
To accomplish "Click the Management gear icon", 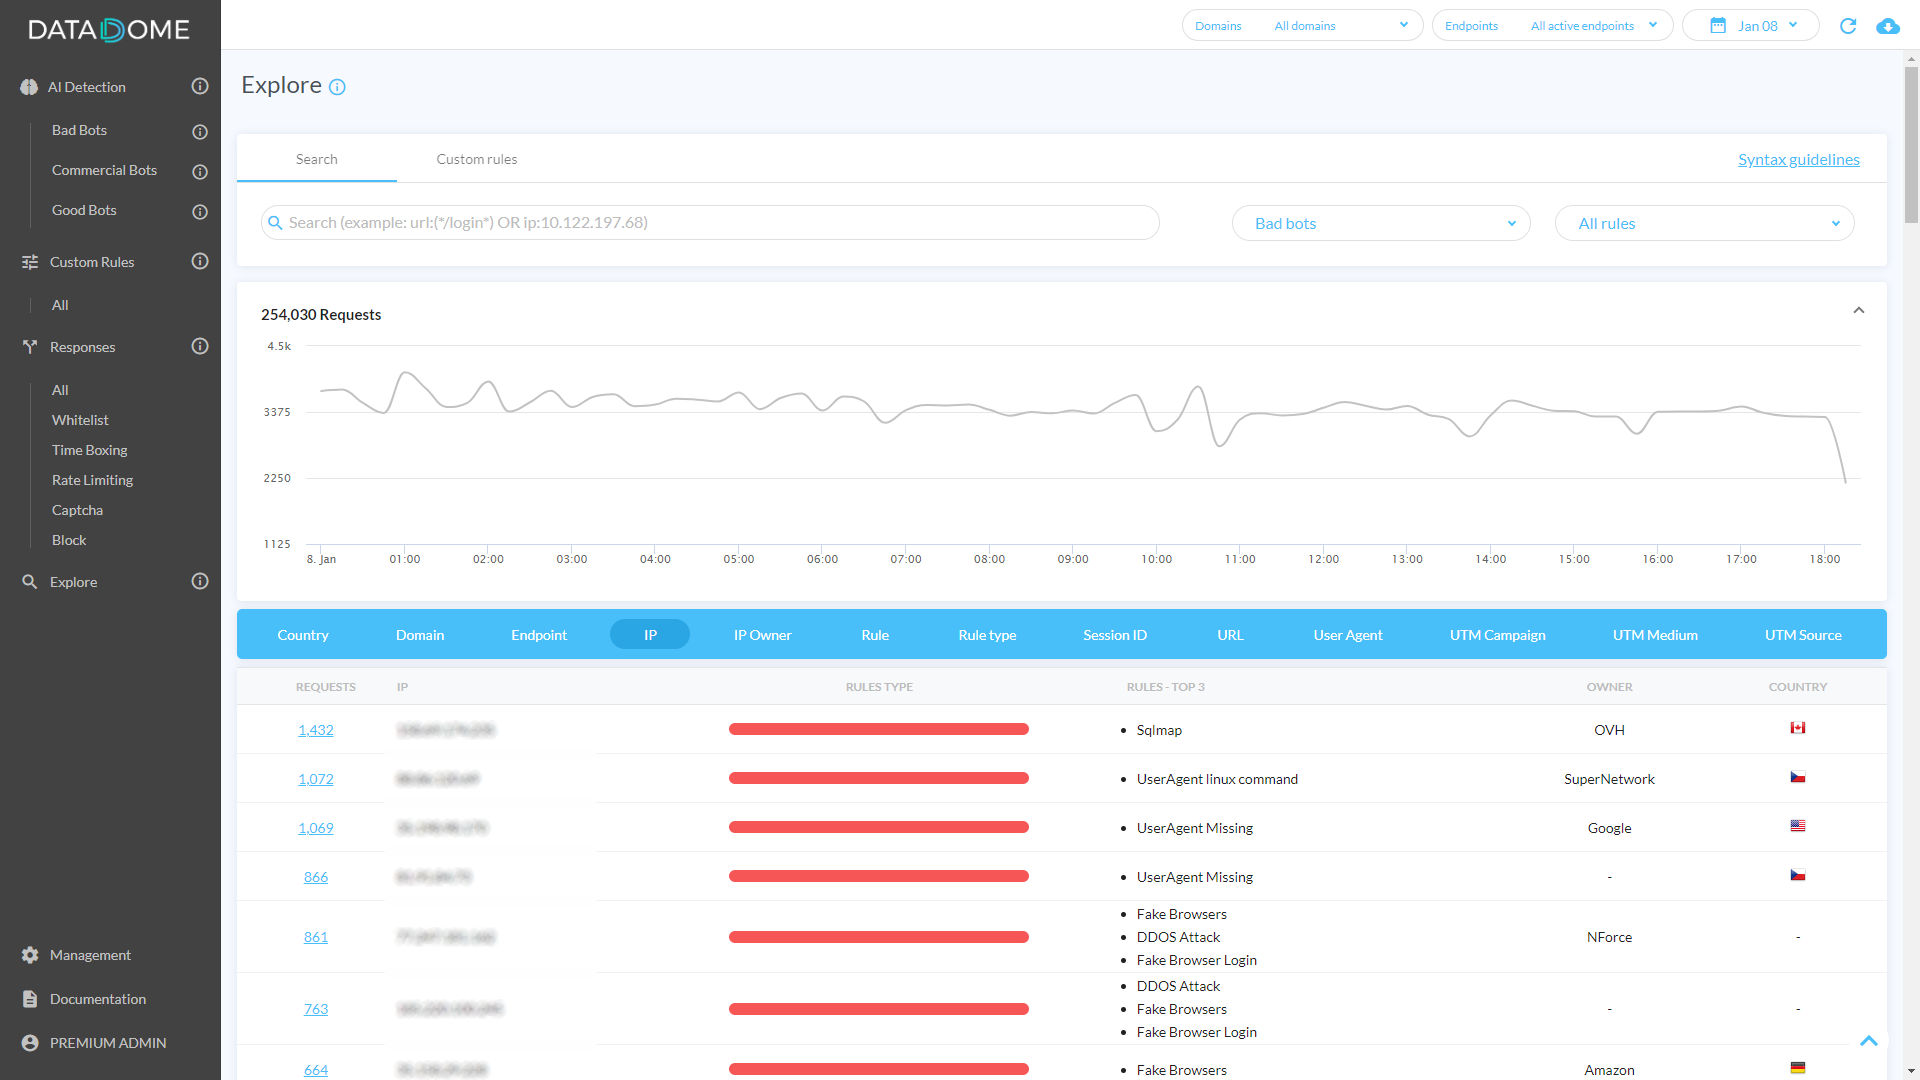I will pyautogui.click(x=30, y=955).
